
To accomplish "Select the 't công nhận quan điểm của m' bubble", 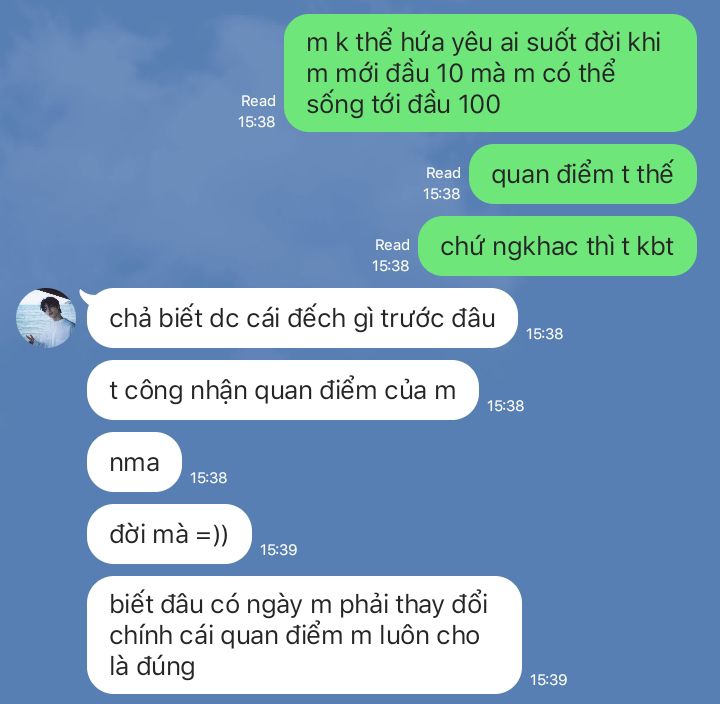I will [x=283, y=390].
